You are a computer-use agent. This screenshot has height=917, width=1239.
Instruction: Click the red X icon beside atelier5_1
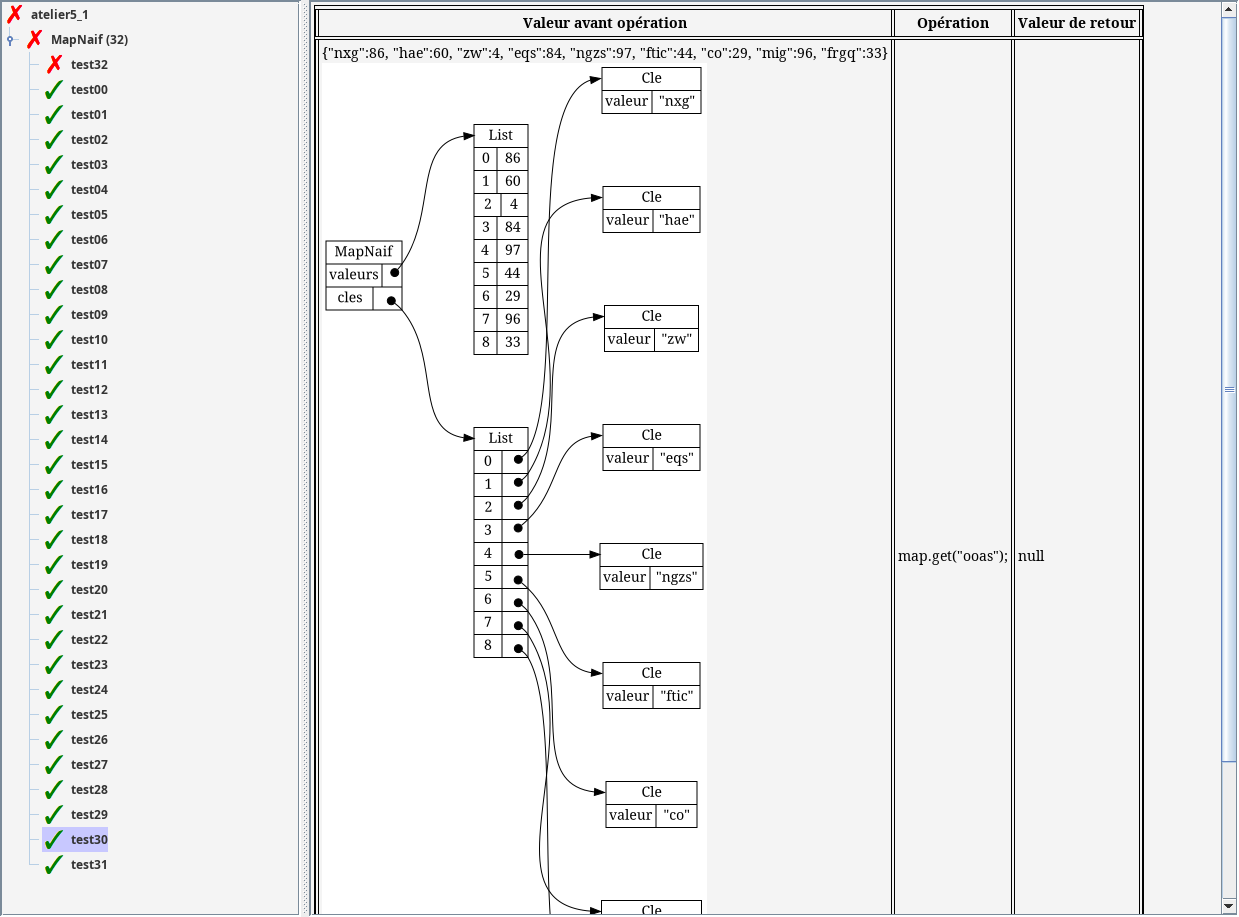coord(15,14)
